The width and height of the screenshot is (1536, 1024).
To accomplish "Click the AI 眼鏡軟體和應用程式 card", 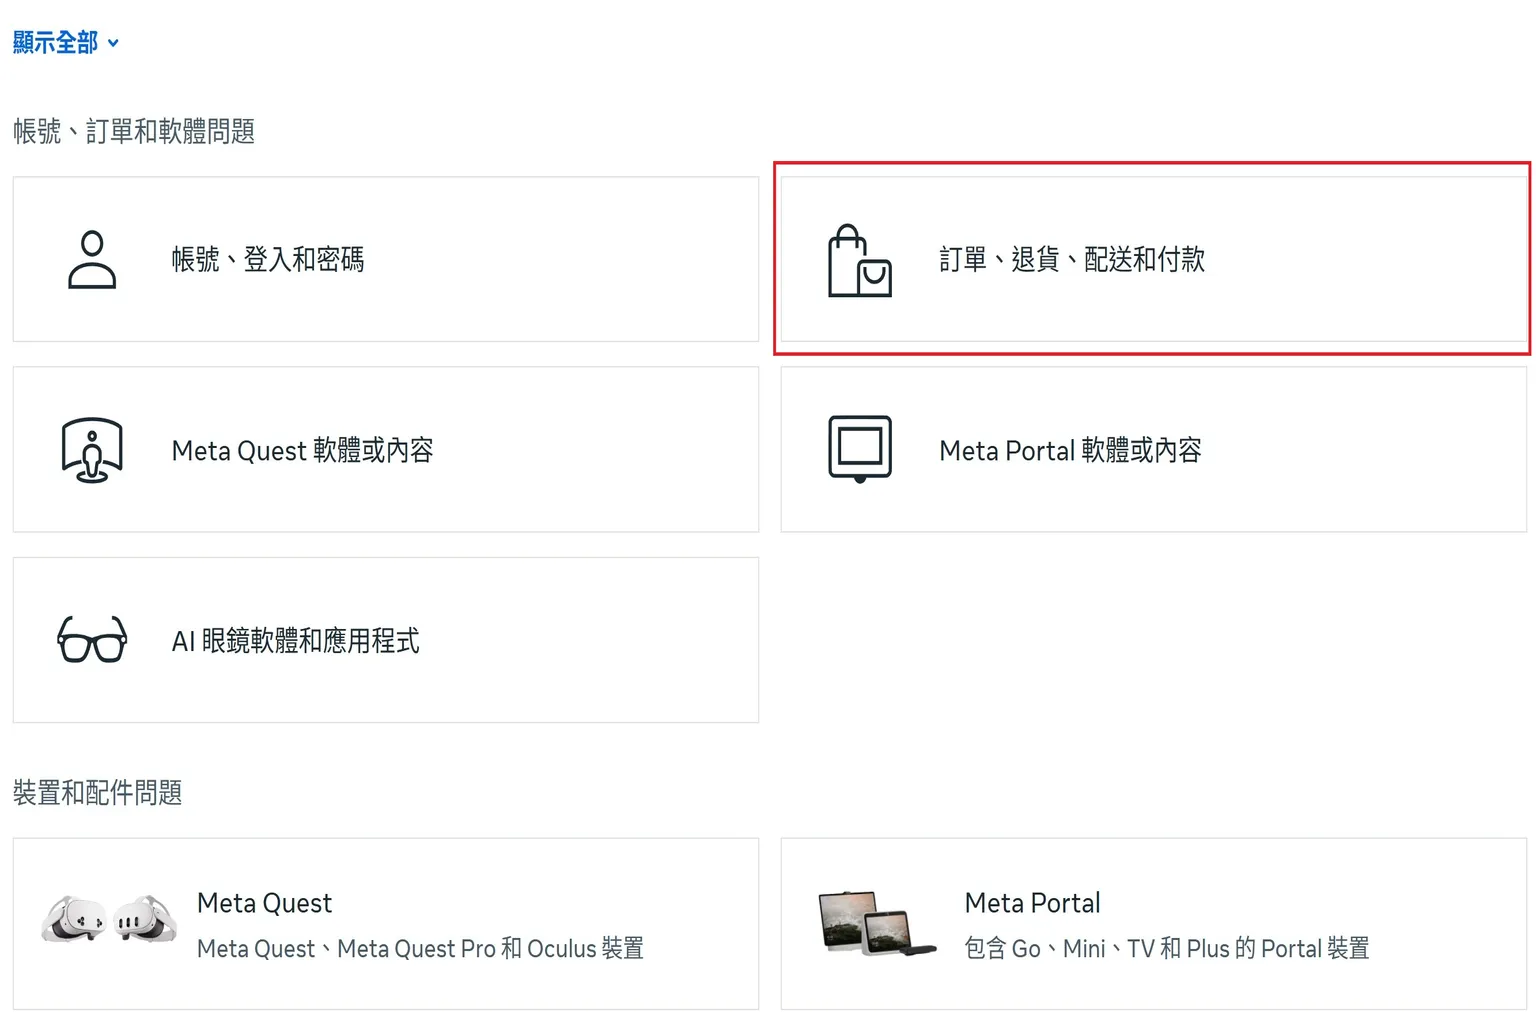I will click(385, 640).
